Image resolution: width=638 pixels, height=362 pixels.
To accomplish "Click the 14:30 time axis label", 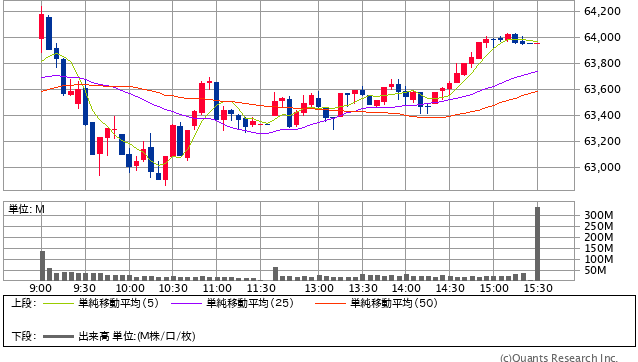I will coord(450,288).
